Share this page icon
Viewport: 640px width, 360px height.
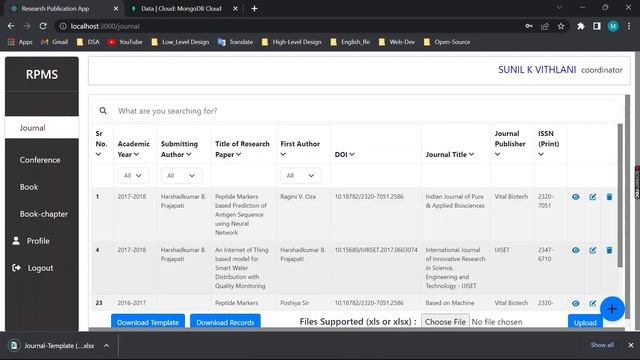[545, 26]
